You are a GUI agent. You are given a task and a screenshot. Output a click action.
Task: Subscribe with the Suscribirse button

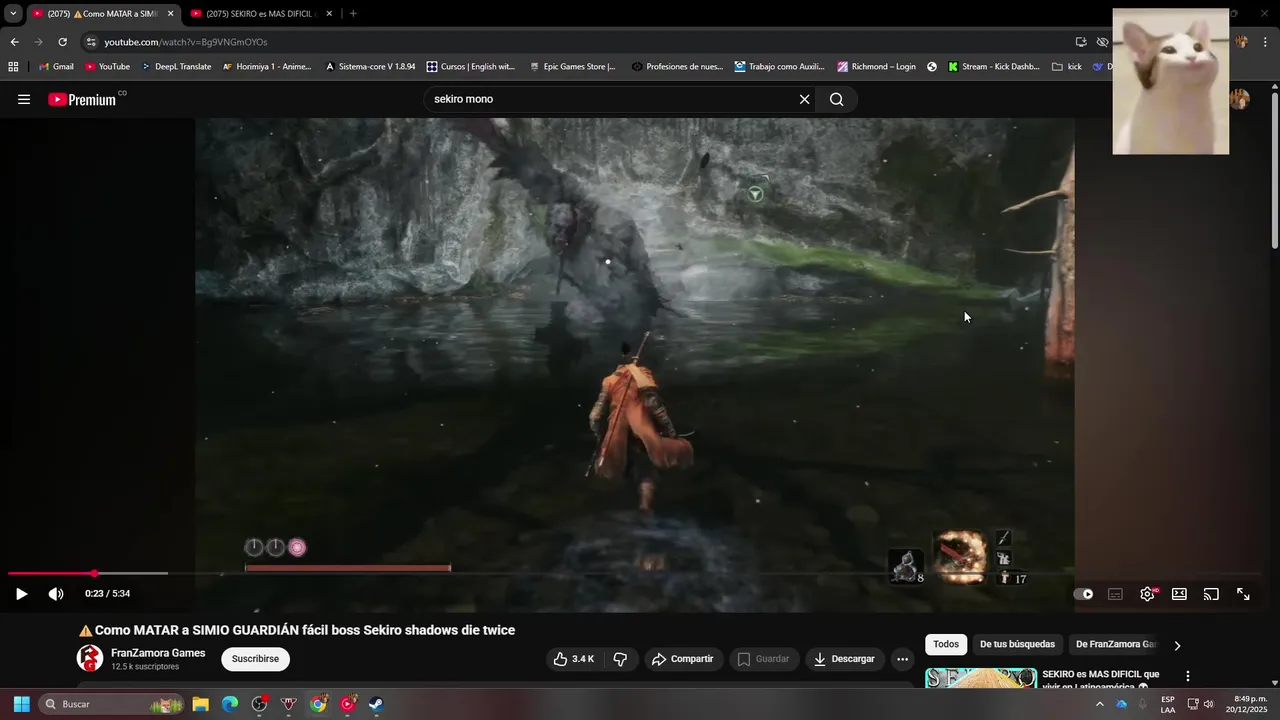[x=255, y=659]
